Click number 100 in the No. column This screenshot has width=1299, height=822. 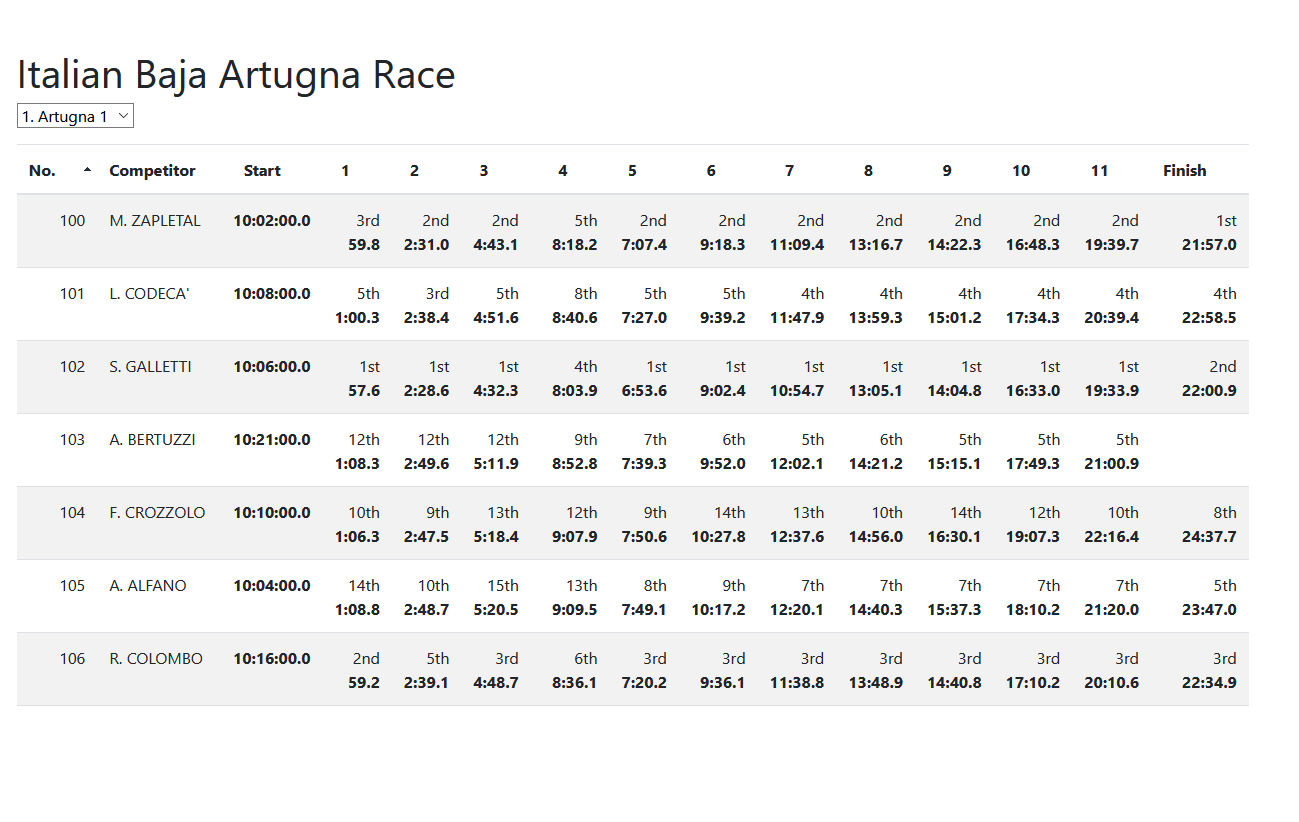click(72, 220)
